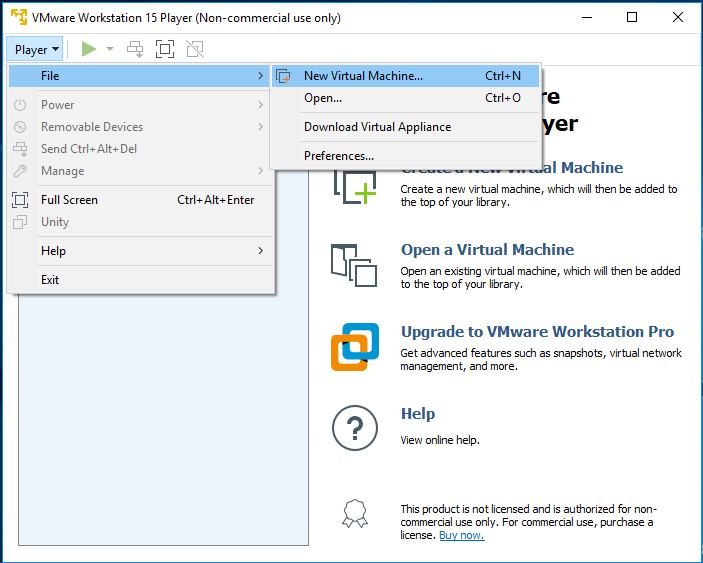Click Upgrade to VMware Workstation Pro heading
The image size is (703, 563).
tap(537, 332)
